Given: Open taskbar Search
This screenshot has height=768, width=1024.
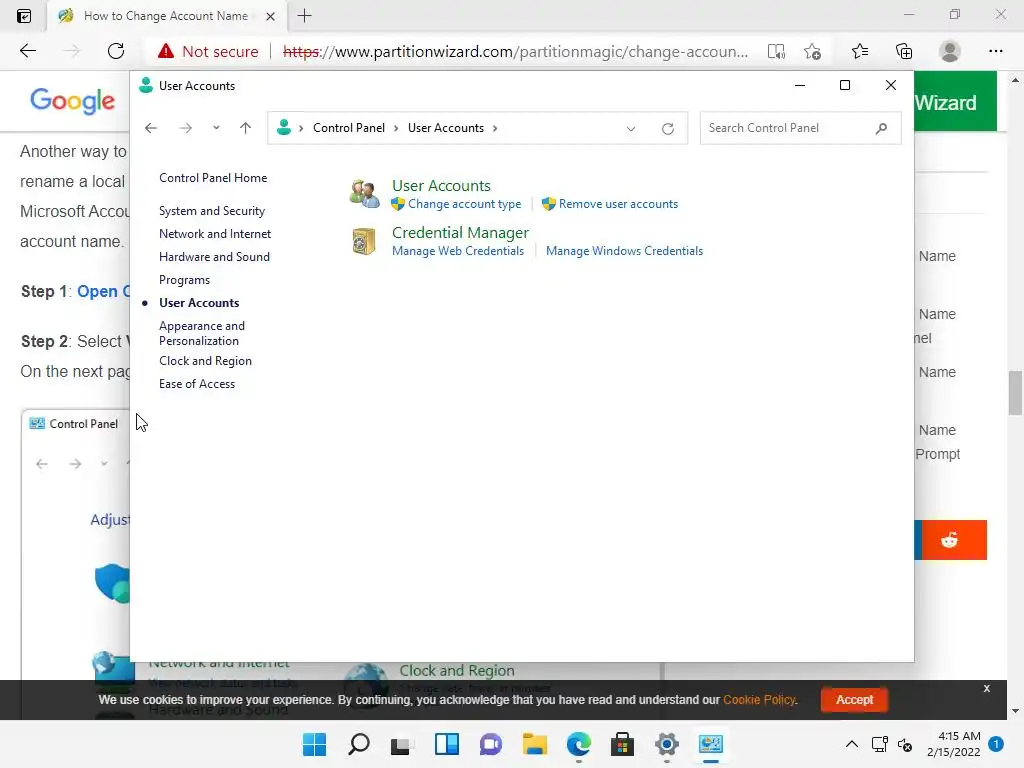Looking at the screenshot, I should click(359, 744).
